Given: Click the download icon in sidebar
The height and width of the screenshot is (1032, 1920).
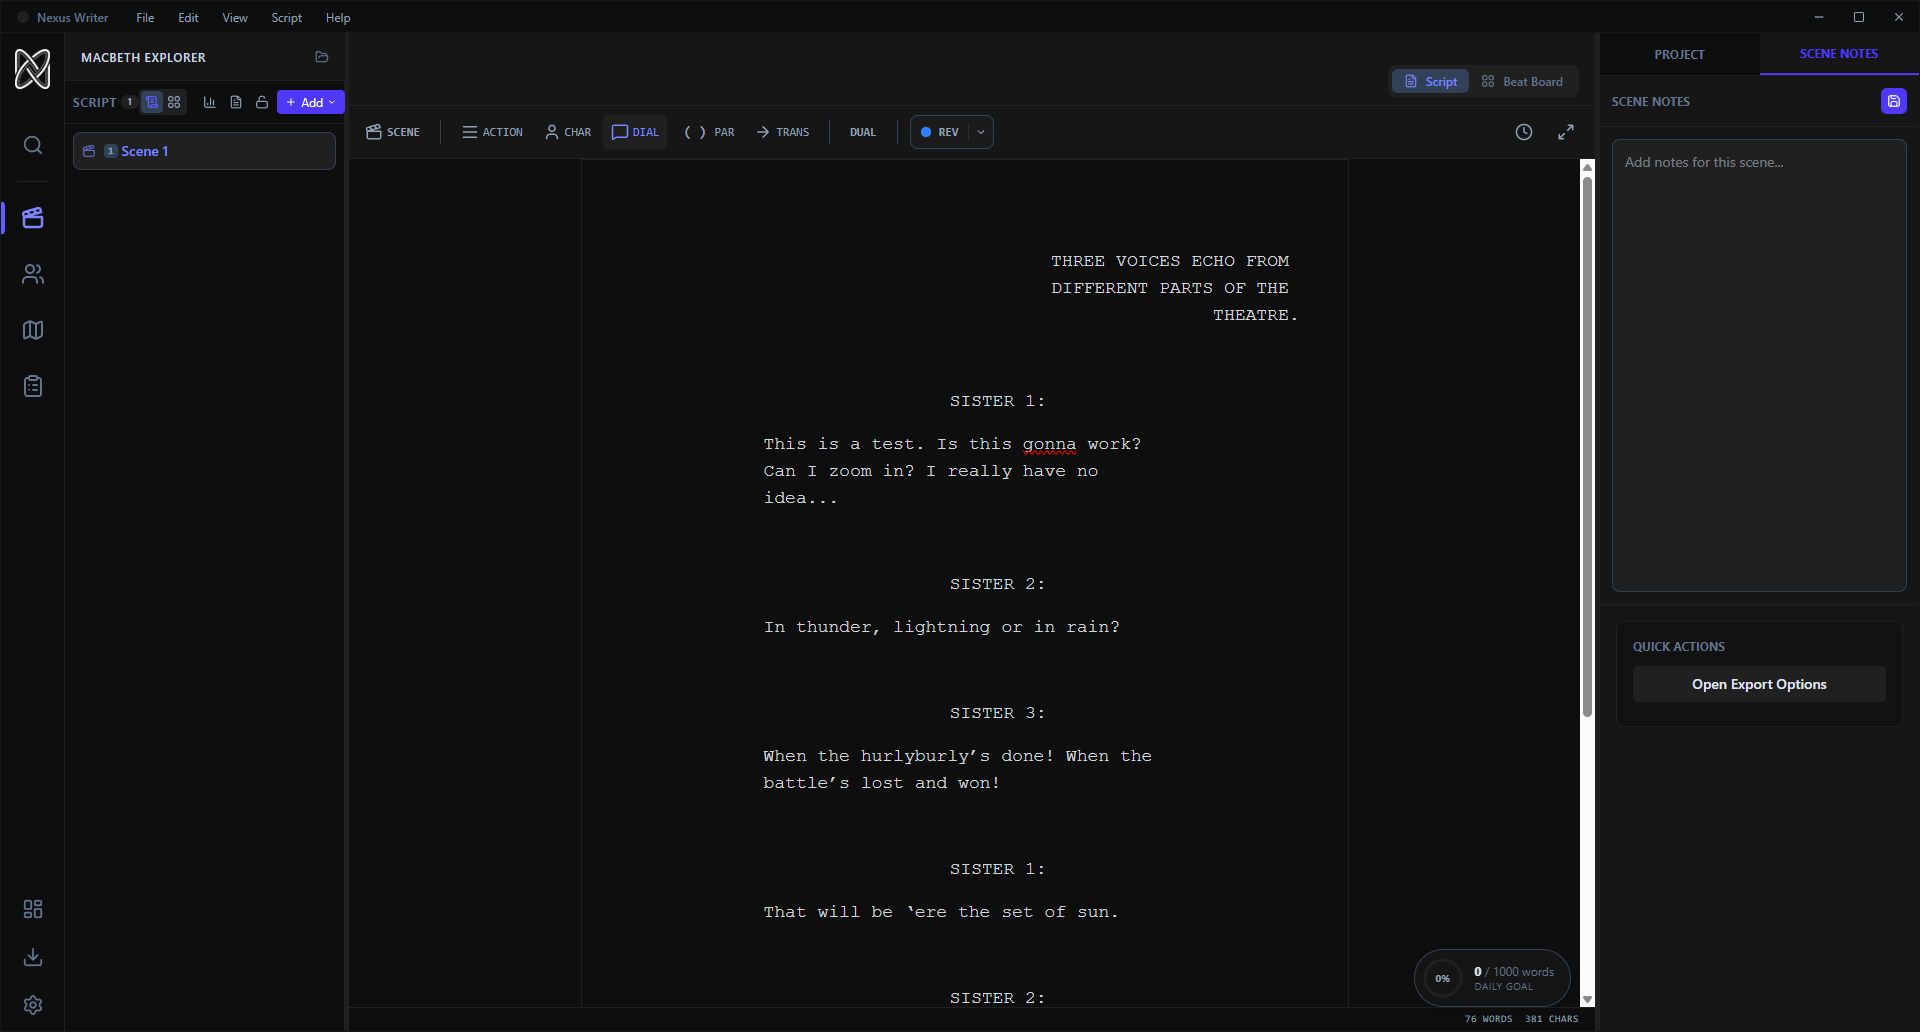Looking at the screenshot, I should 33,957.
